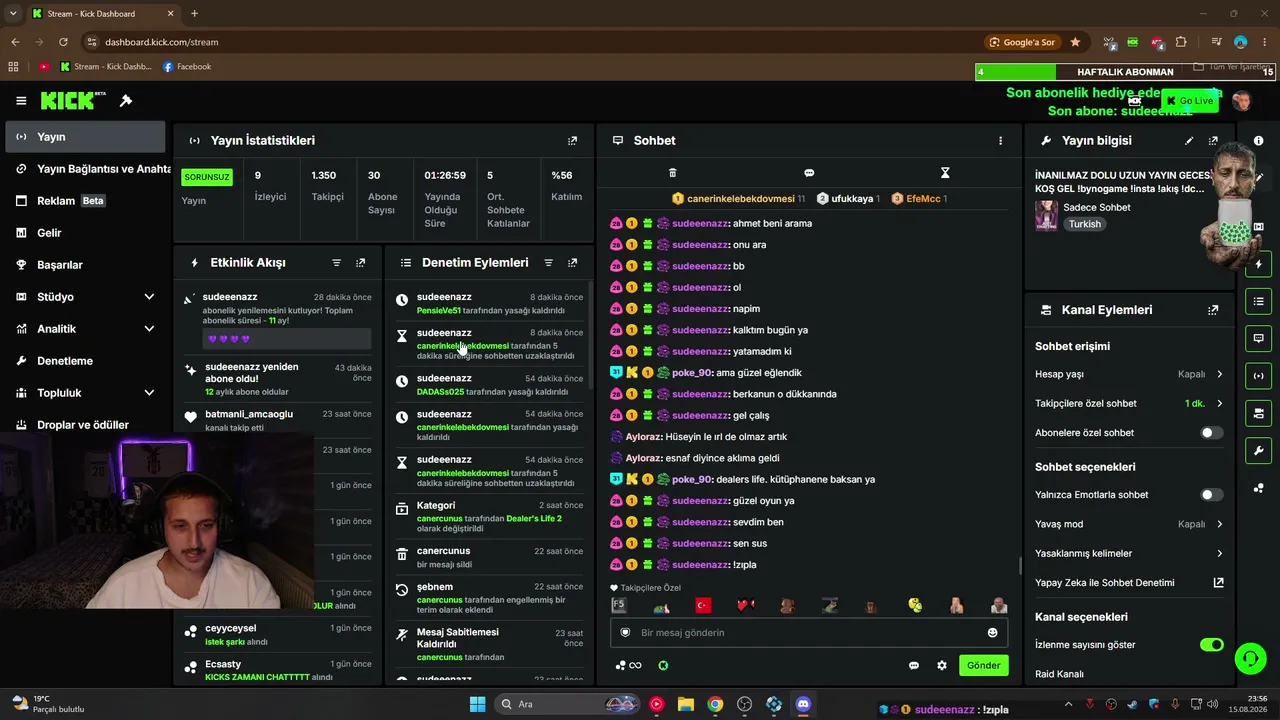Edit stream info with pencil icon

point(1189,141)
